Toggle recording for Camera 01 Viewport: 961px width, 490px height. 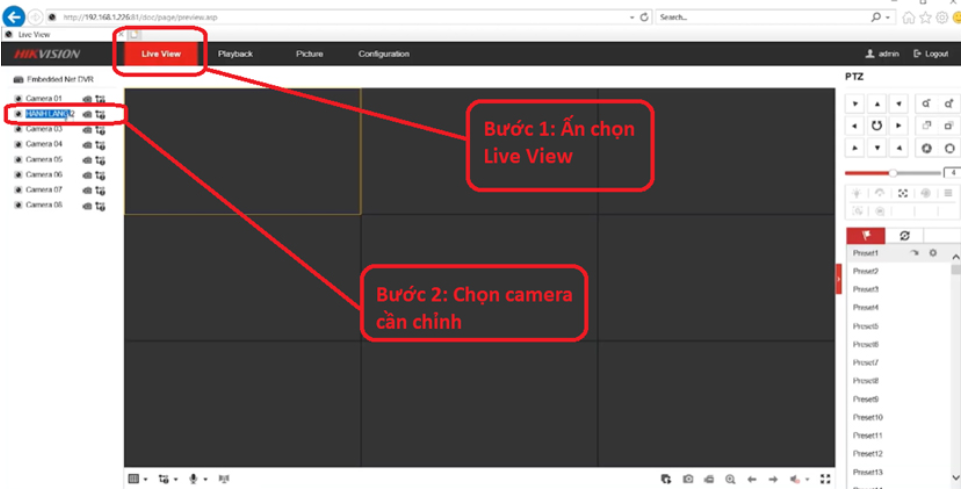87,99
